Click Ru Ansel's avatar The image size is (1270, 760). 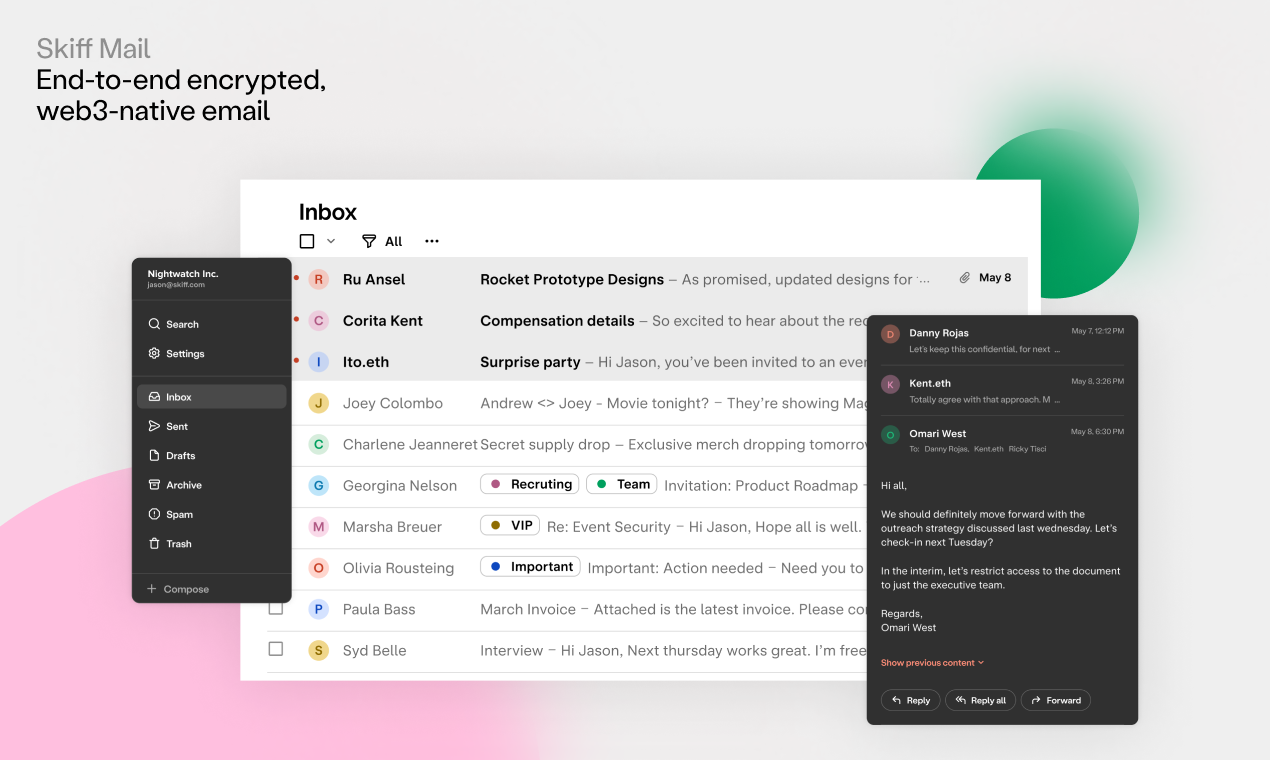pos(319,279)
